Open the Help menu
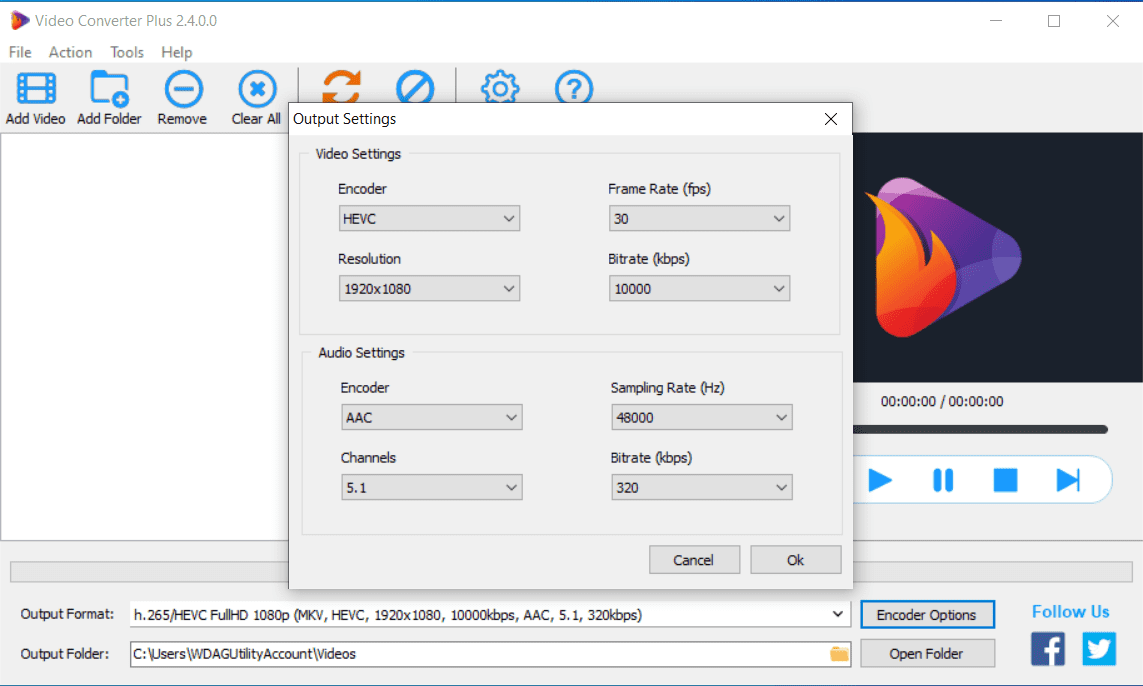 coord(176,52)
